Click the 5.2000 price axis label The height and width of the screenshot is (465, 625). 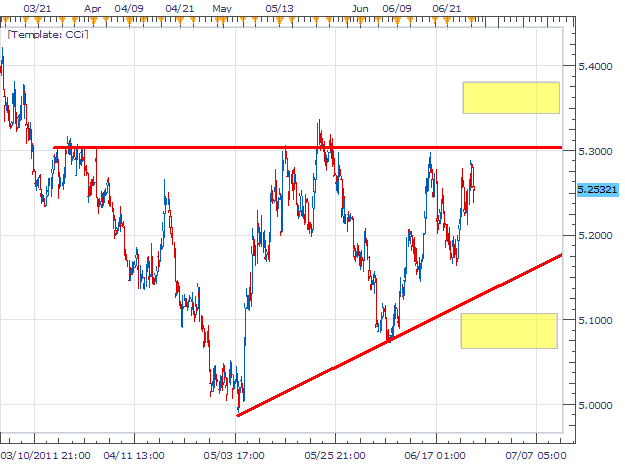coord(596,235)
